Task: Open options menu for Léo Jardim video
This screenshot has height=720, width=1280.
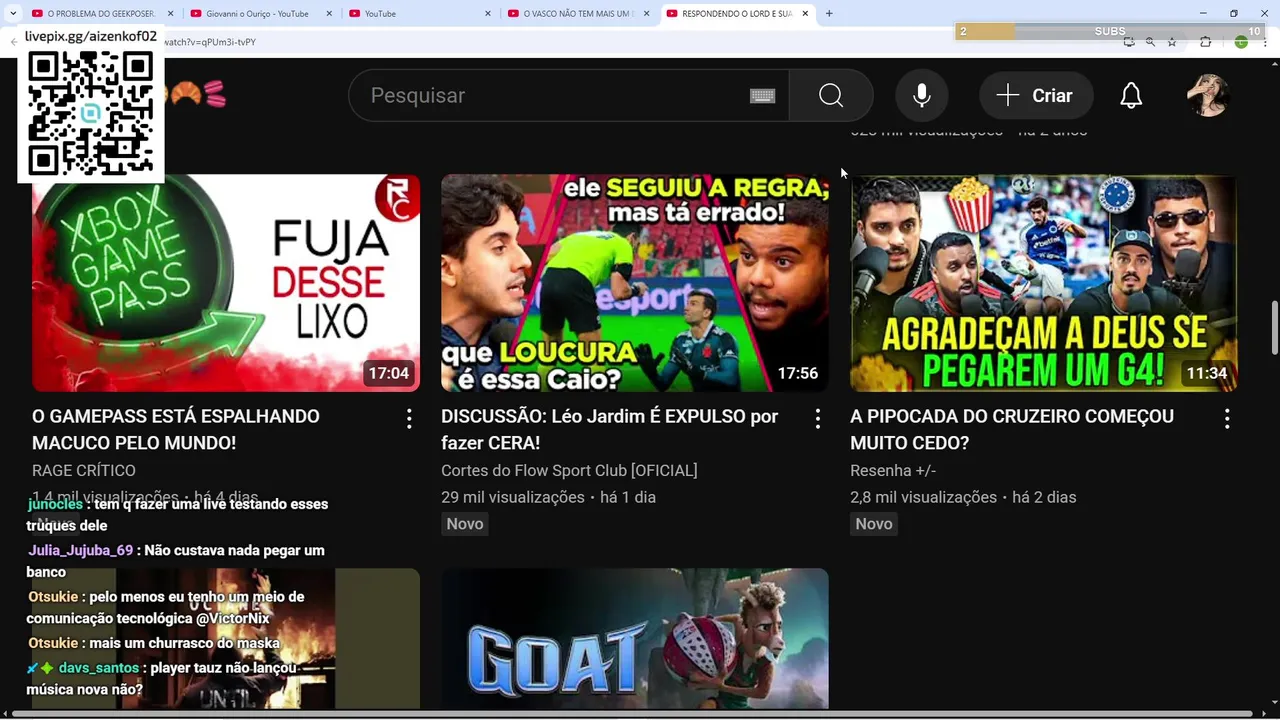Action: [x=818, y=419]
